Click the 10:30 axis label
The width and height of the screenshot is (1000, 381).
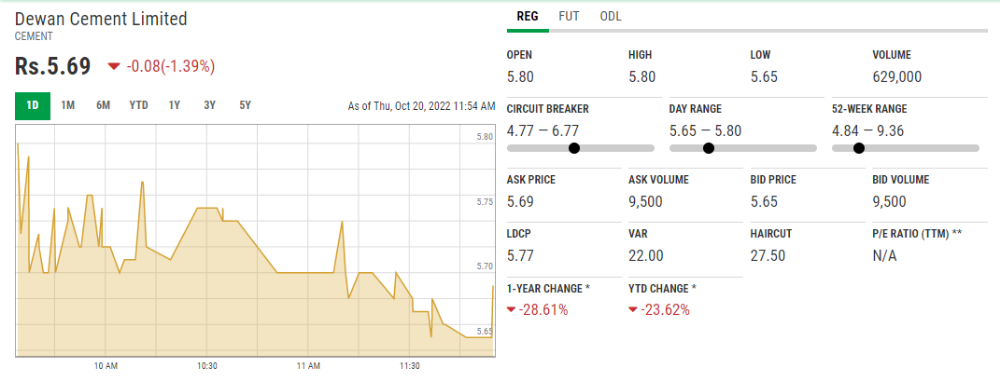pos(207,366)
